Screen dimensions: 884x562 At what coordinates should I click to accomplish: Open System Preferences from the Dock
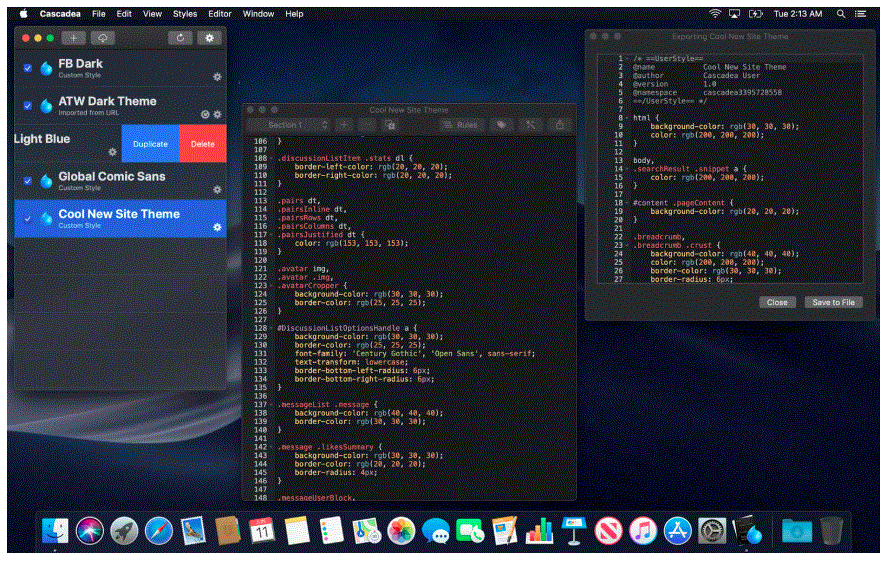point(712,531)
